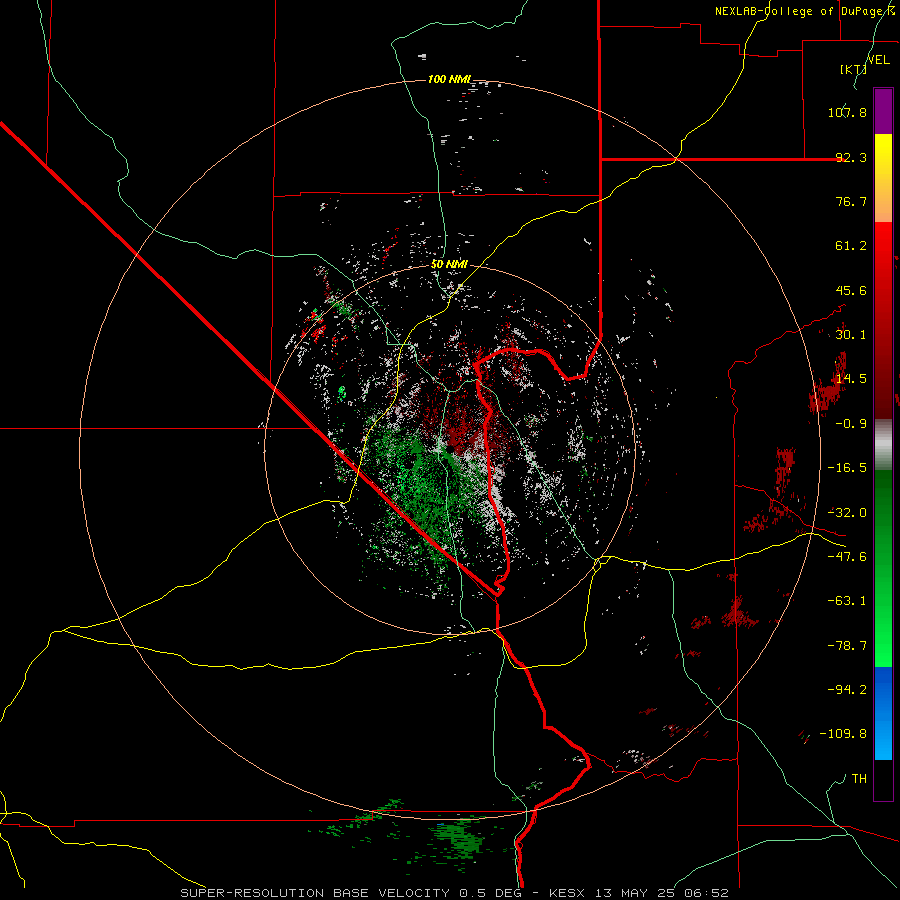The height and width of the screenshot is (900, 900).
Task: Click the -63.1 value on velocity scale
Action: (x=847, y=601)
